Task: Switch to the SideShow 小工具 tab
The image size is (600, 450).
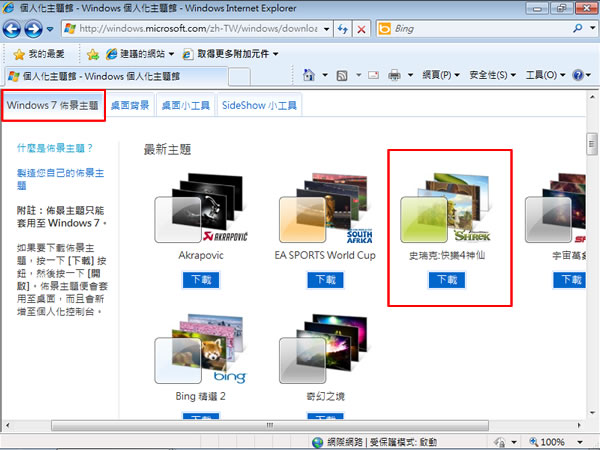Action: pyautogui.click(x=259, y=106)
